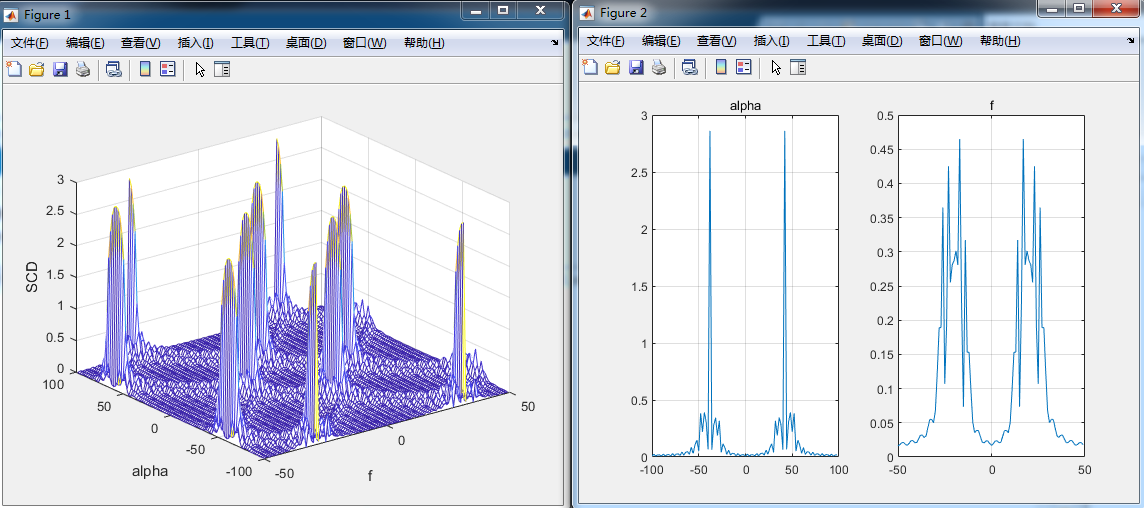
Task: Click inside the alpha subplot axes
Action: 745,286
